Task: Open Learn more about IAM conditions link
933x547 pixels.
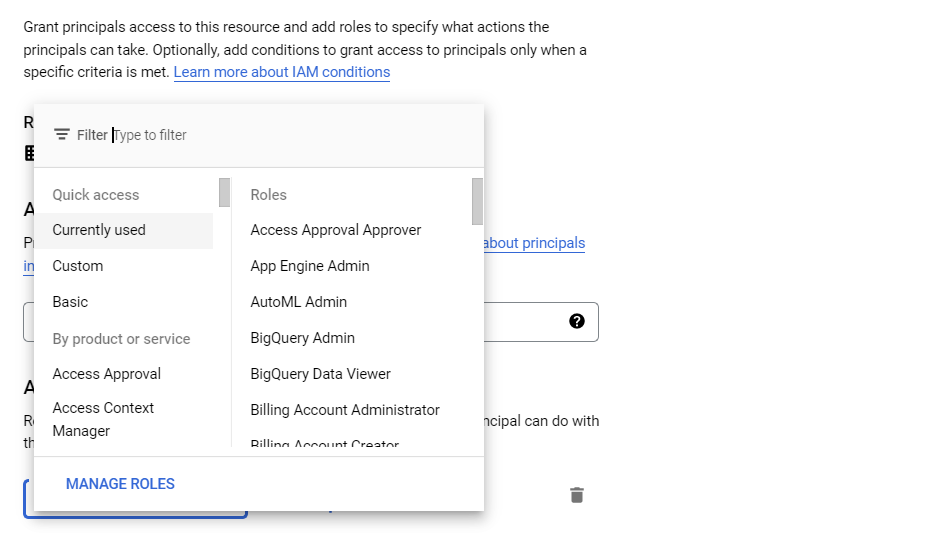Action: [x=282, y=72]
